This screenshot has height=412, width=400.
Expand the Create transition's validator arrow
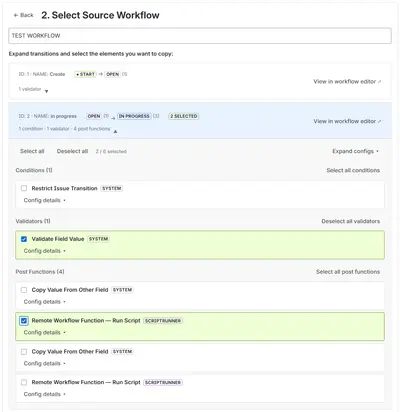(46, 91)
